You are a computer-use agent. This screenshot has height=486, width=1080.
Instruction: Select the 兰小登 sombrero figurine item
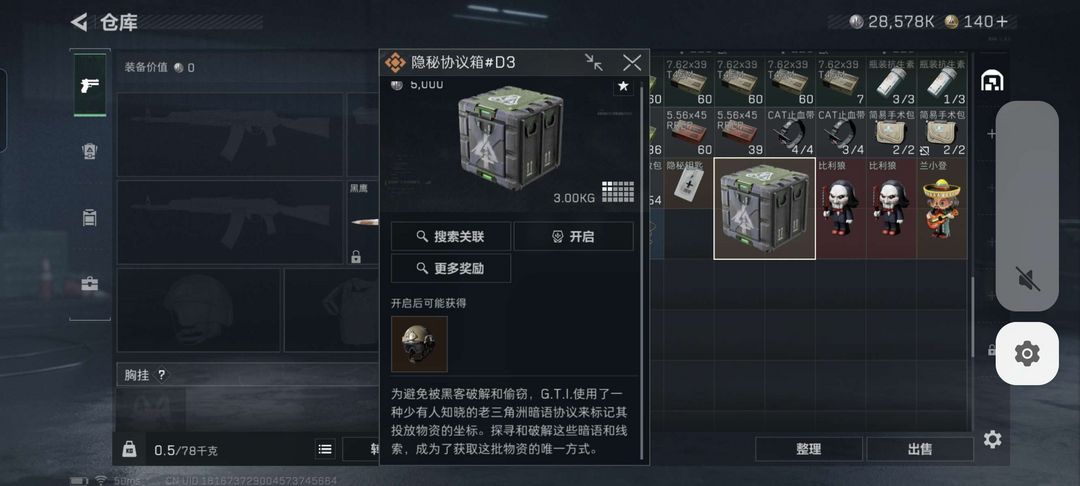click(942, 209)
